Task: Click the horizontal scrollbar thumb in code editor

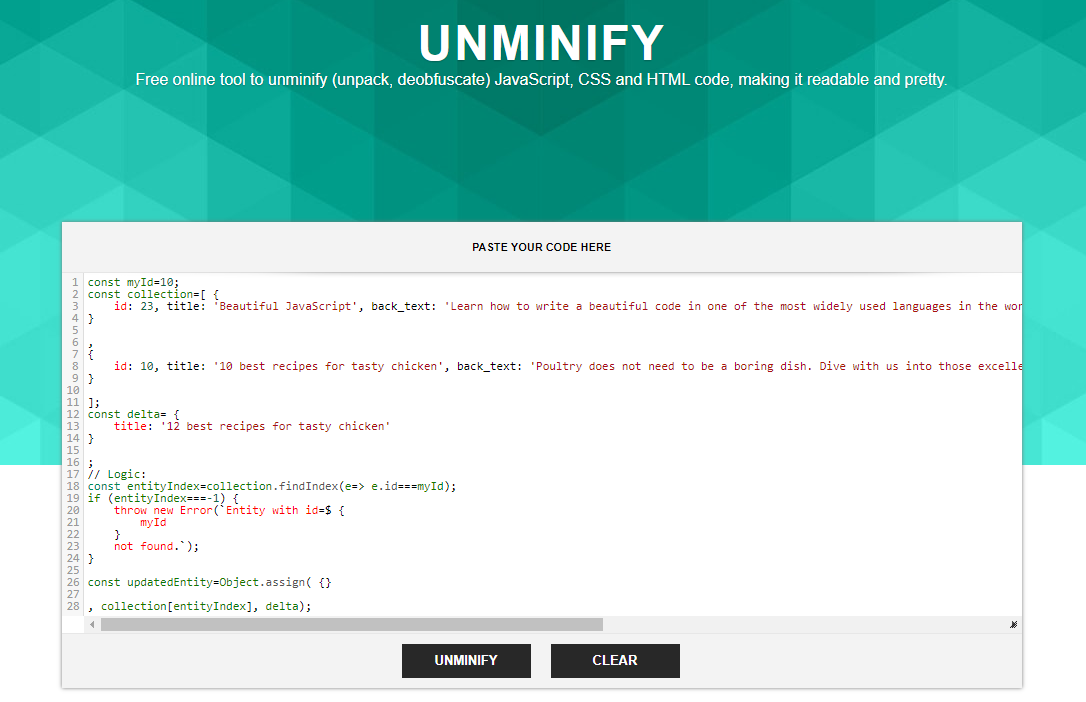Action: [x=352, y=624]
